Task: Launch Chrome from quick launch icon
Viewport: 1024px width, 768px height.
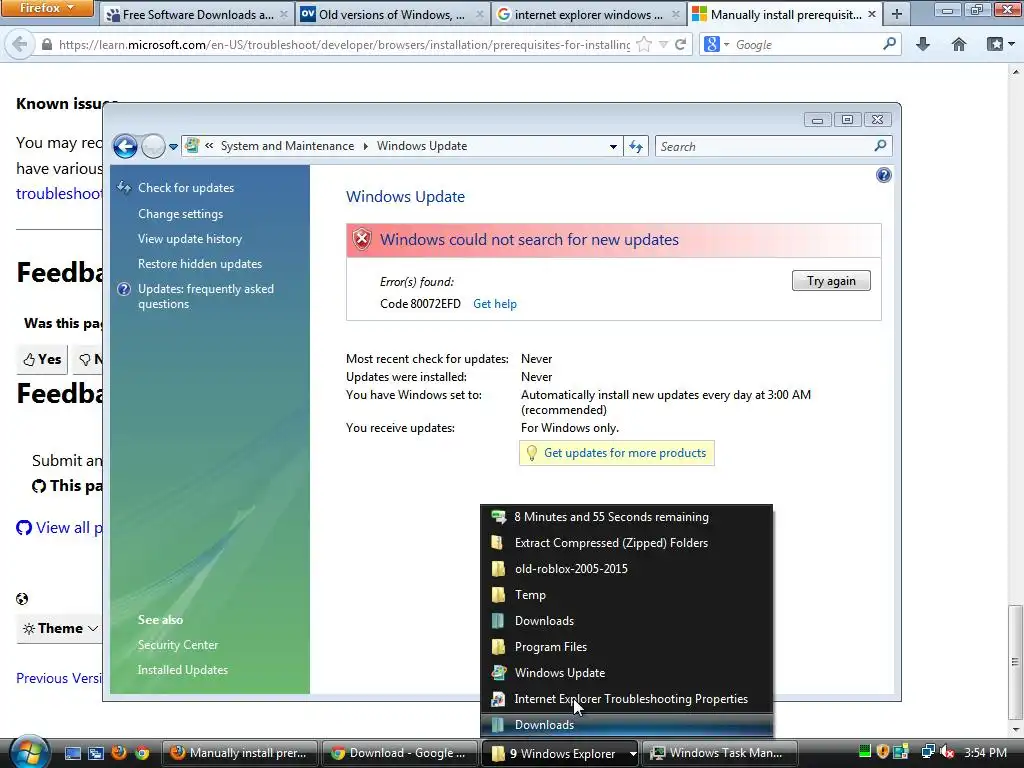Action: 142,753
